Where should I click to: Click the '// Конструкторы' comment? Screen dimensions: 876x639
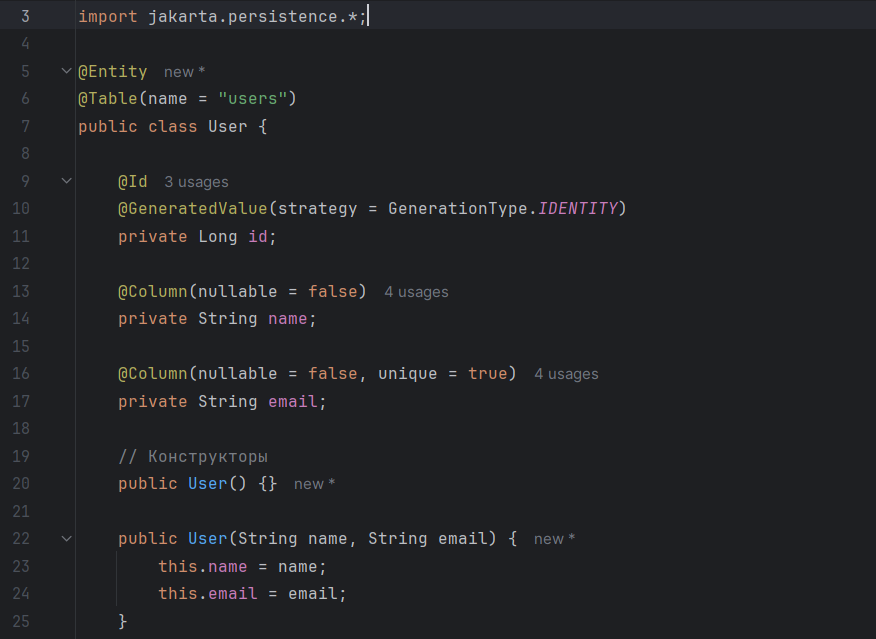pos(193,456)
